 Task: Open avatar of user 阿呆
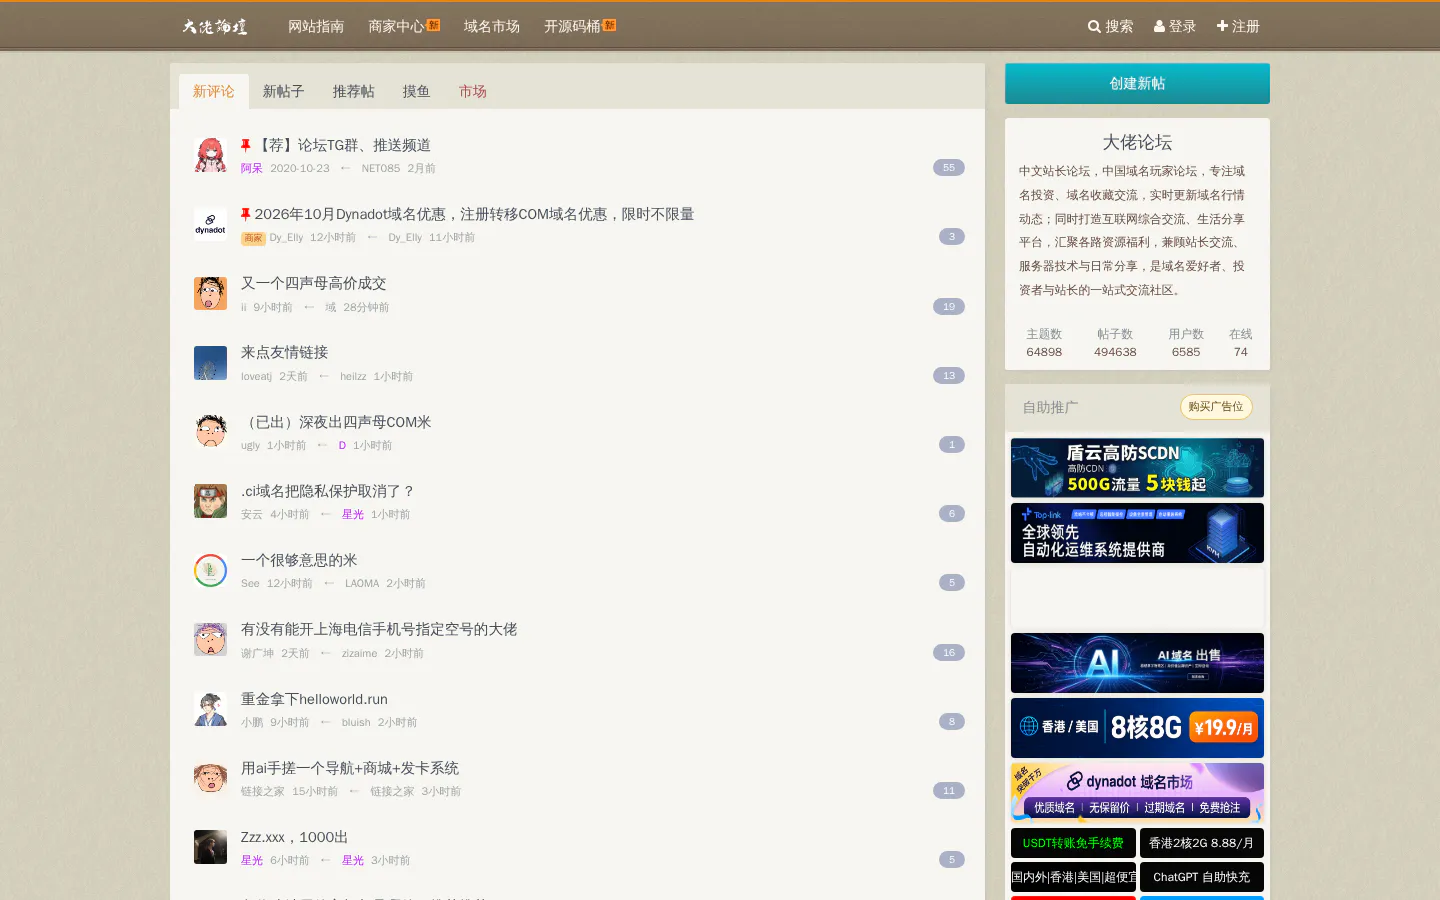(210, 155)
